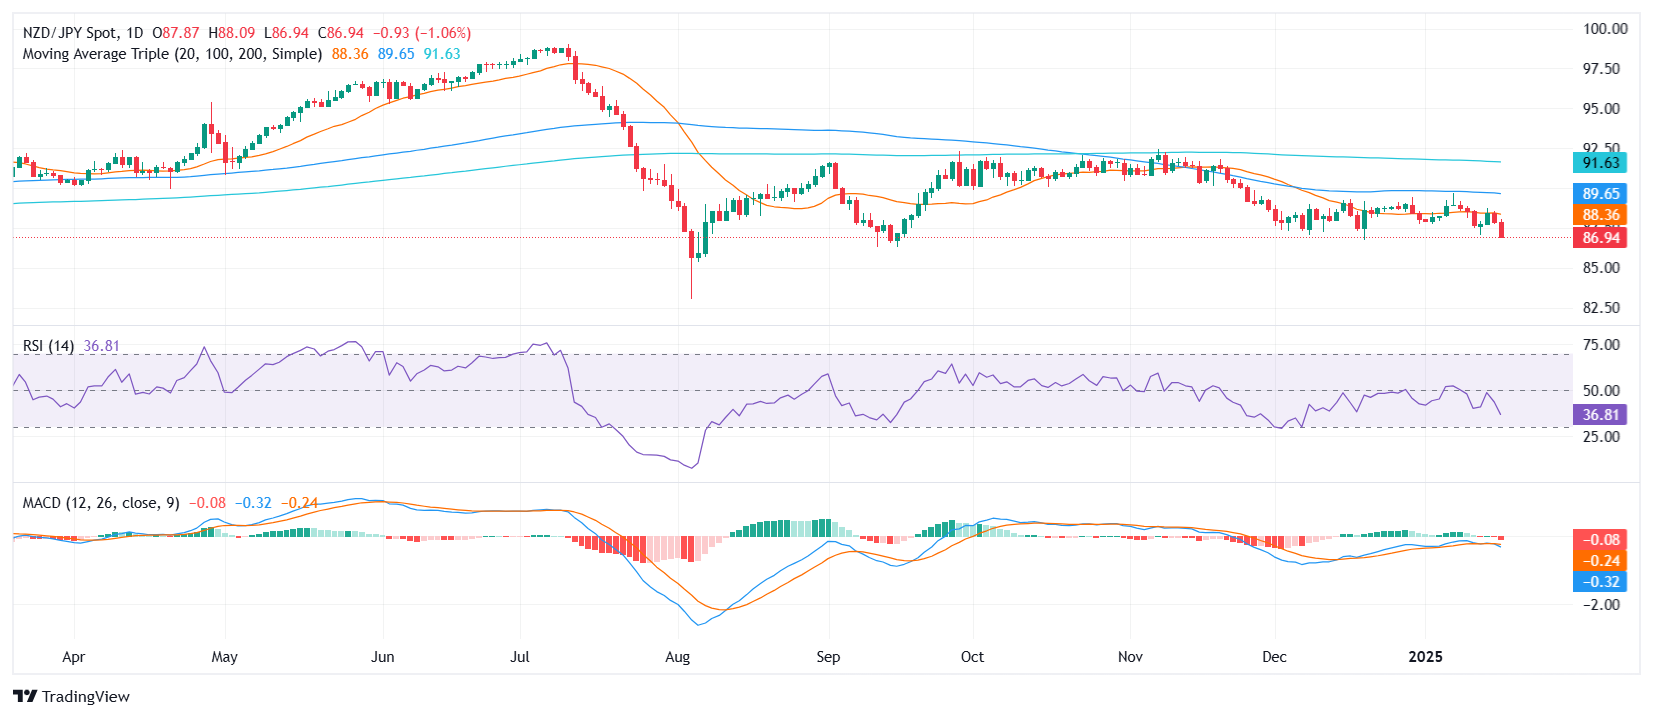
Task: Click the teal 91.63 moving average tag
Action: tap(1600, 163)
